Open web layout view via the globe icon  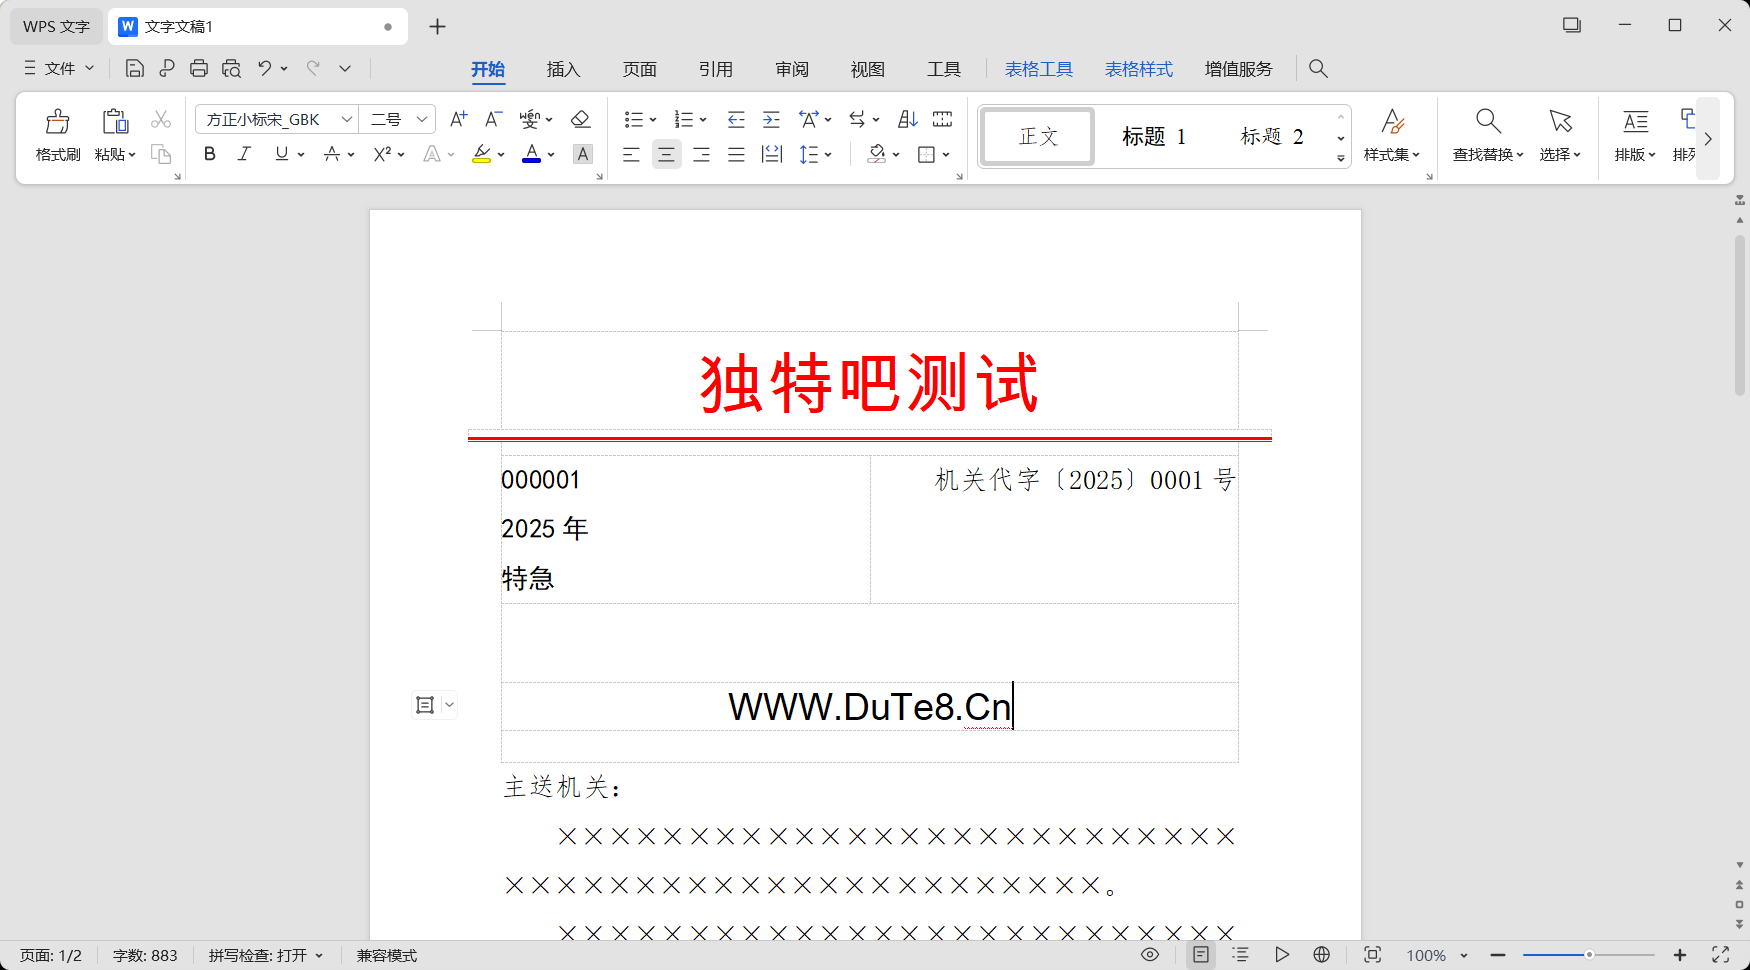coord(1322,955)
